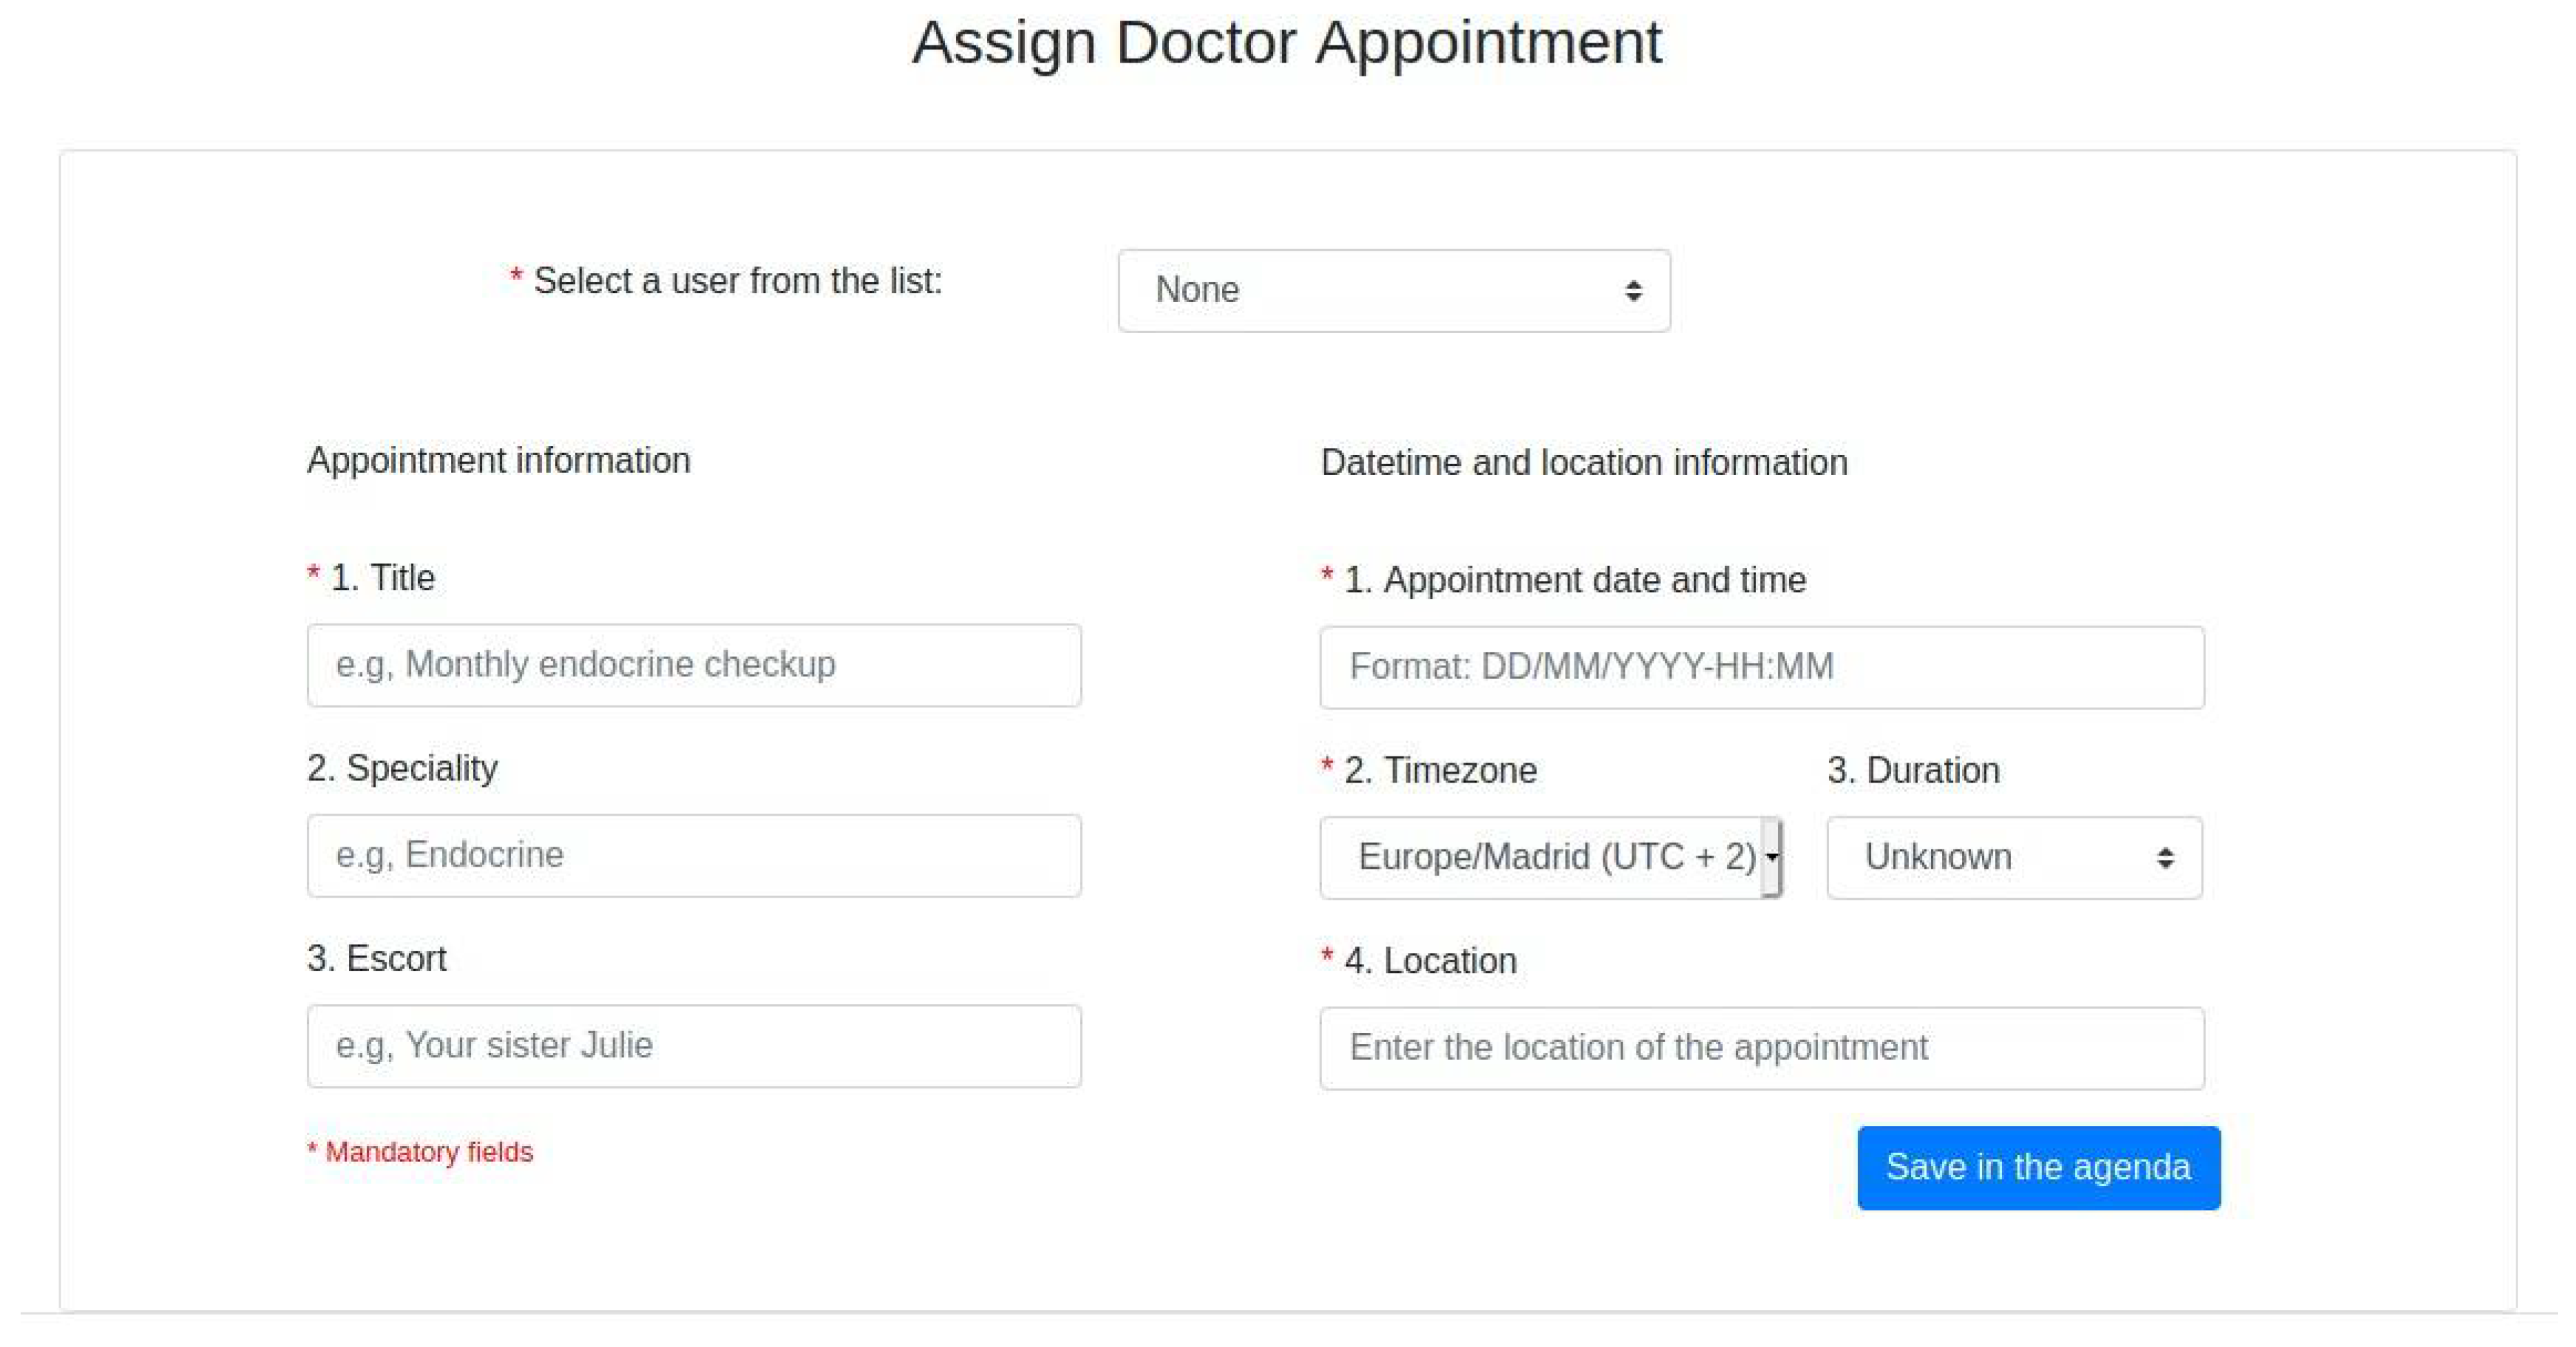2576x1347 pixels.
Task: Open the Duration dropdown showing Unknown
Action: coord(2013,857)
